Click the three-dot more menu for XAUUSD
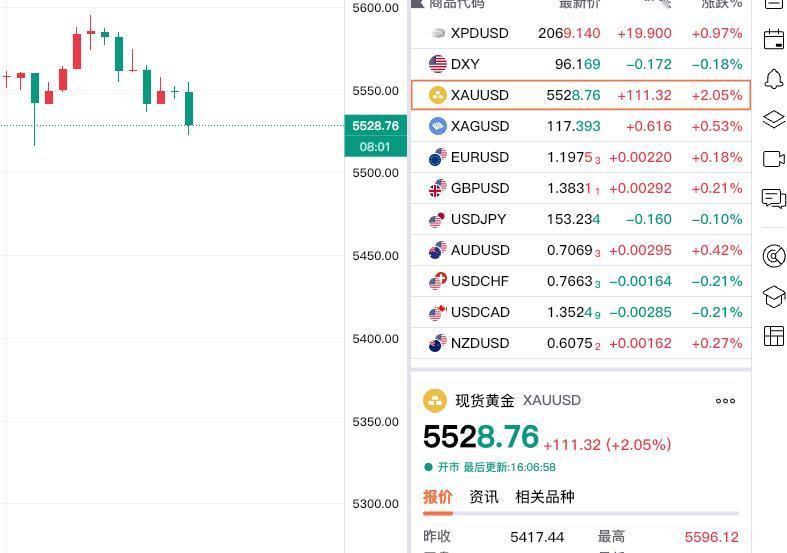The image size is (787, 553). pyautogui.click(x=725, y=400)
